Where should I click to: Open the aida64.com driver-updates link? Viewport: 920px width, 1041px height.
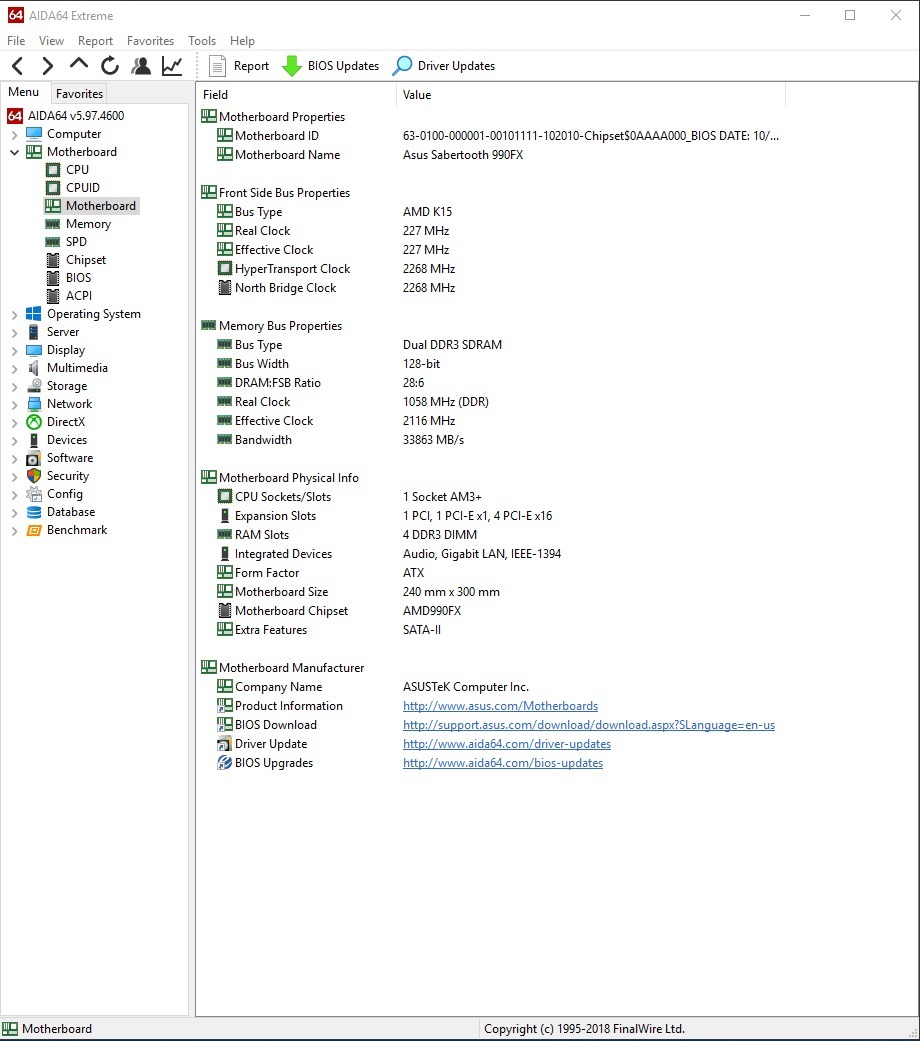coord(507,744)
